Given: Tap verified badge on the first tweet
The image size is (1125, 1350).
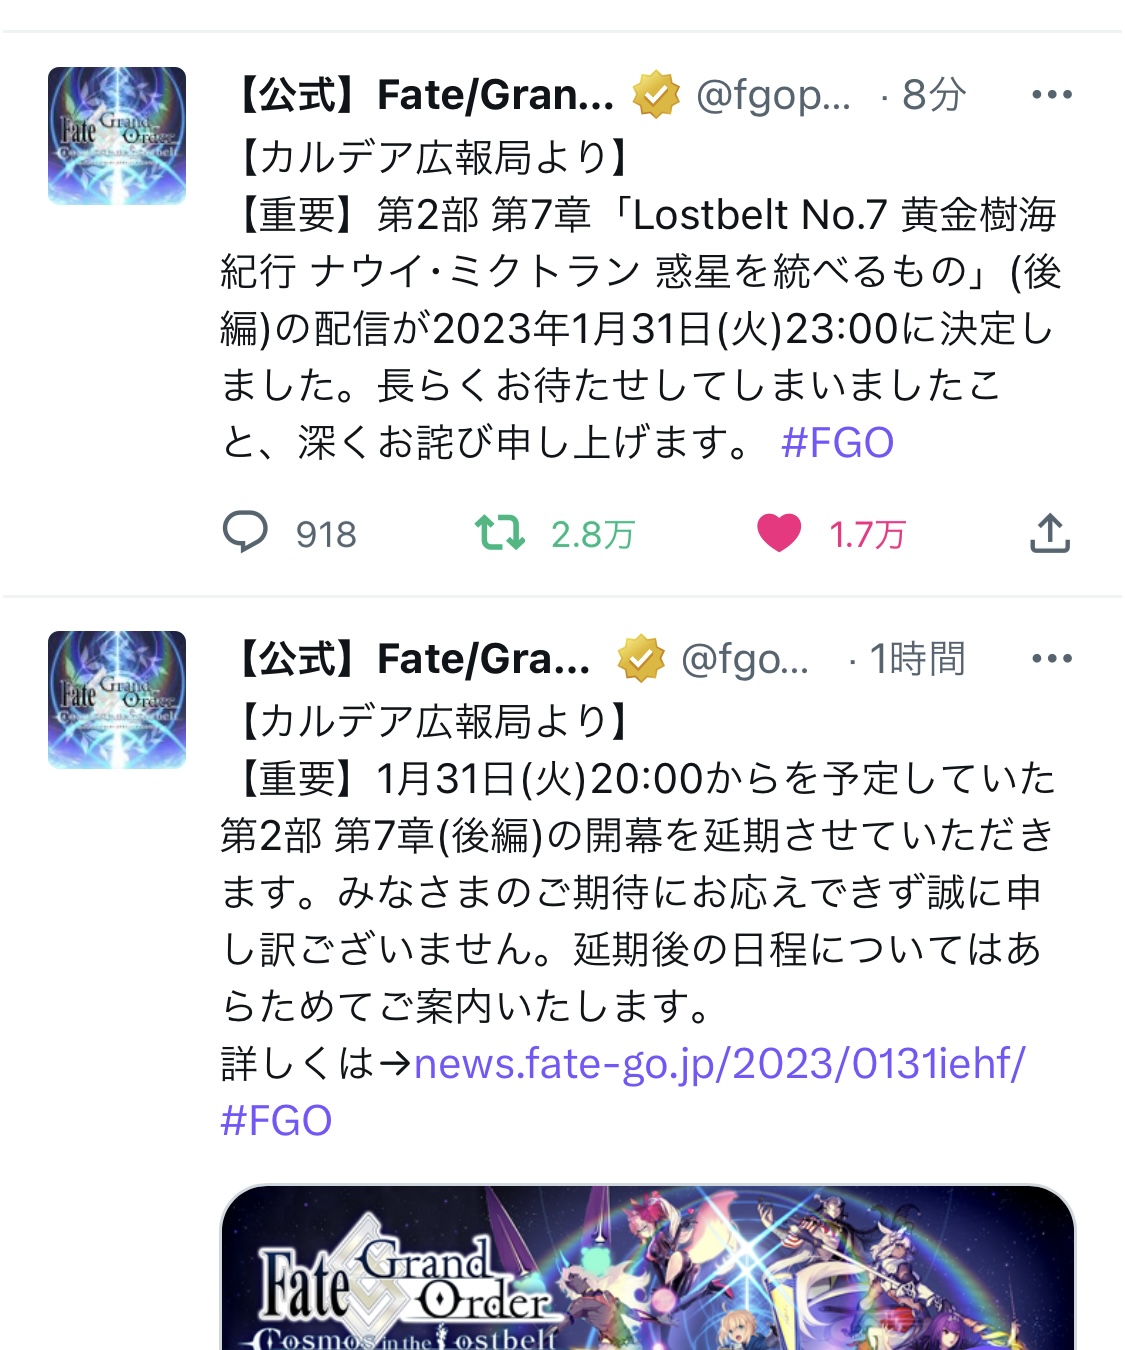Looking at the screenshot, I should [656, 95].
